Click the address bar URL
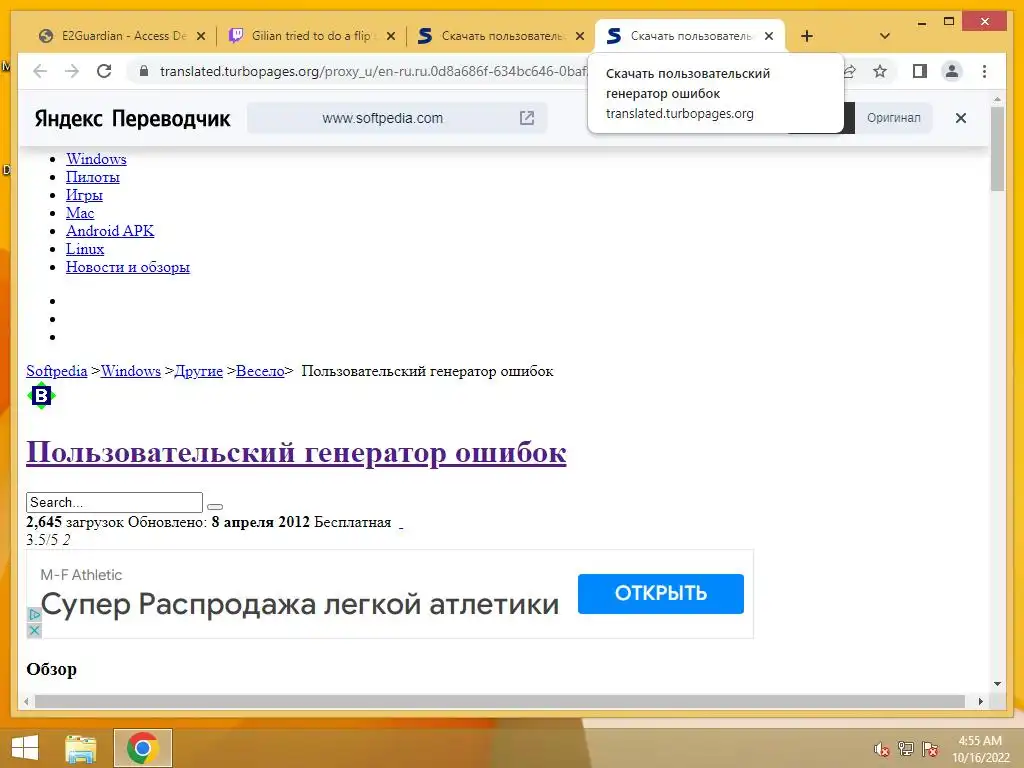Image resolution: width=1024 pixels, height=768 pixels. pyautogui.click(x=372, y=71)
